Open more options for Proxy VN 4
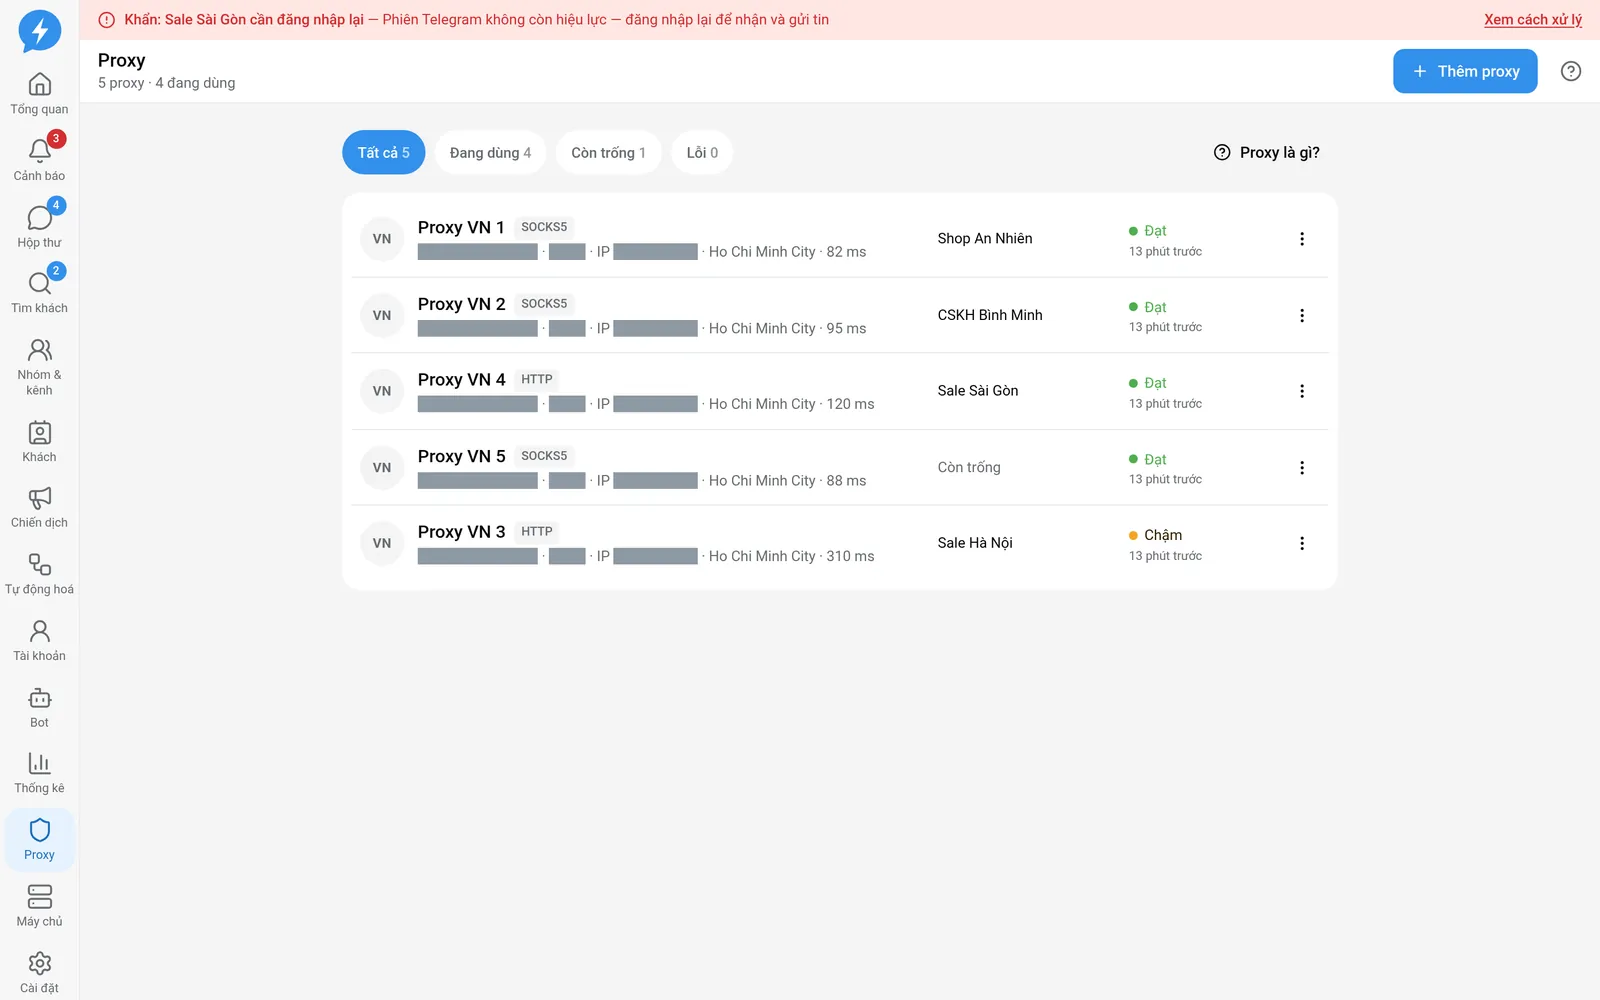 1301,391
